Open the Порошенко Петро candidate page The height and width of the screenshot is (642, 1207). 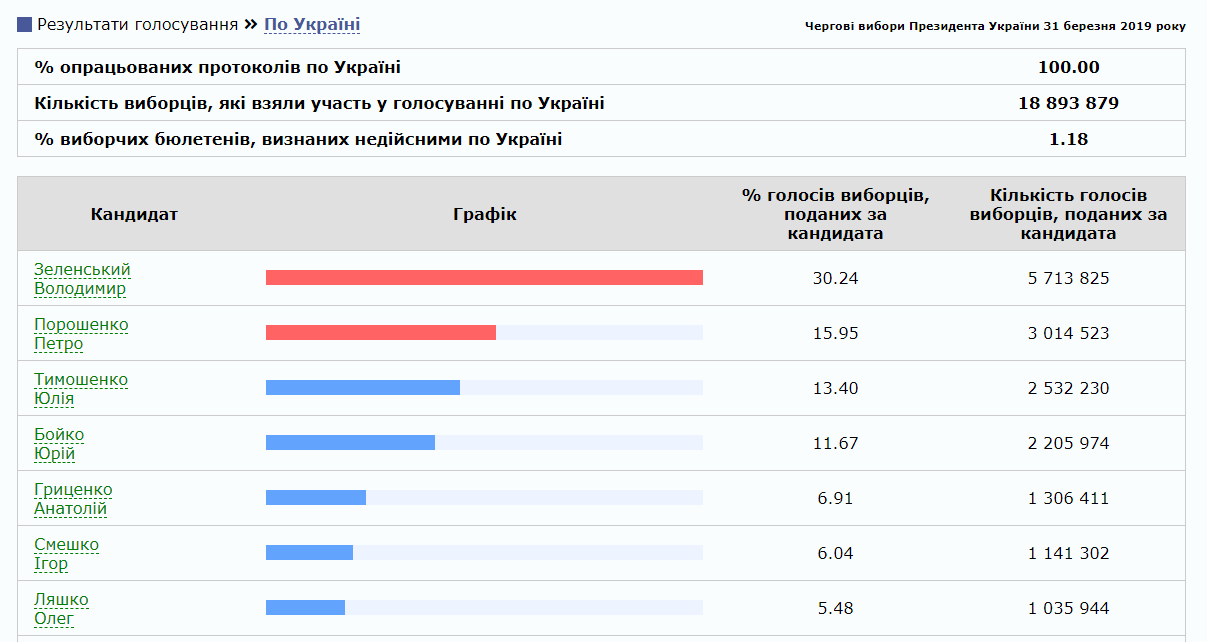pyautogui.click(x=83, y=334)
